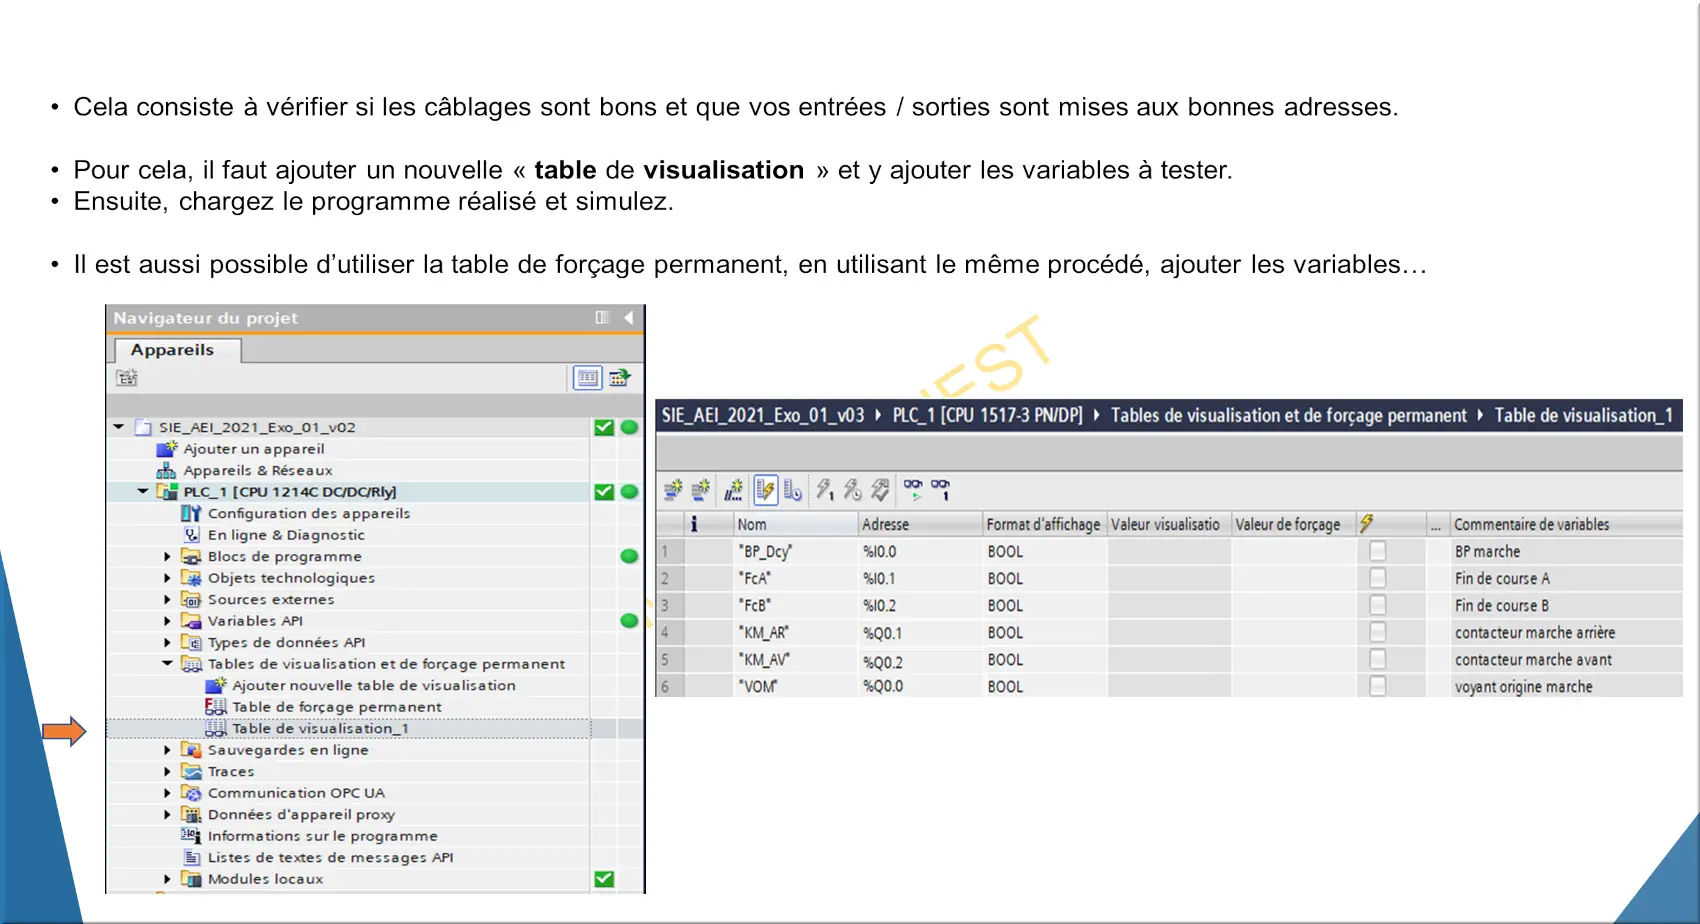Screen dimensions: 1700x924
Task: Click the voyant origine marche comment
Action: tap(1523, 686)
